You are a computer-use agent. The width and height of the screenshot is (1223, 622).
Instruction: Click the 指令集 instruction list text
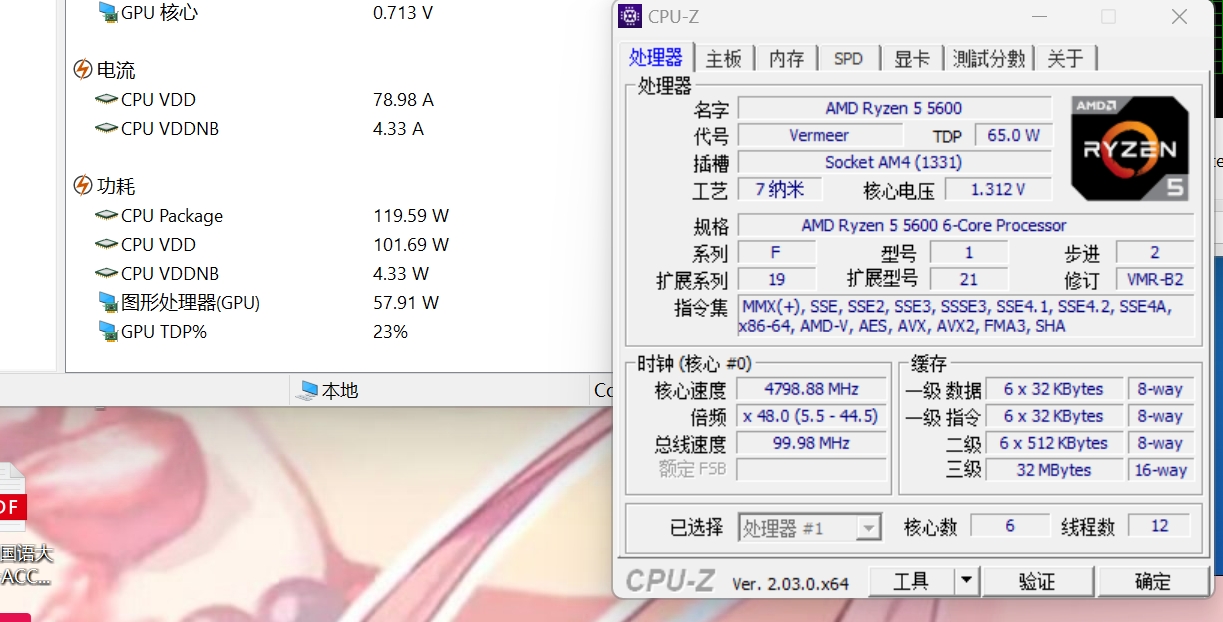point(965,316)
